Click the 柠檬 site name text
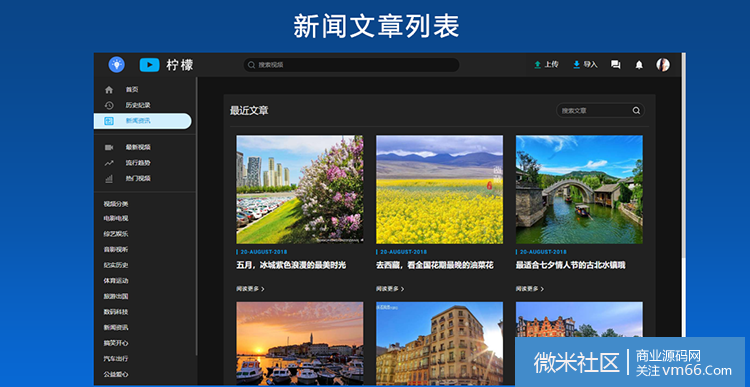 click(x=180, y=65)
